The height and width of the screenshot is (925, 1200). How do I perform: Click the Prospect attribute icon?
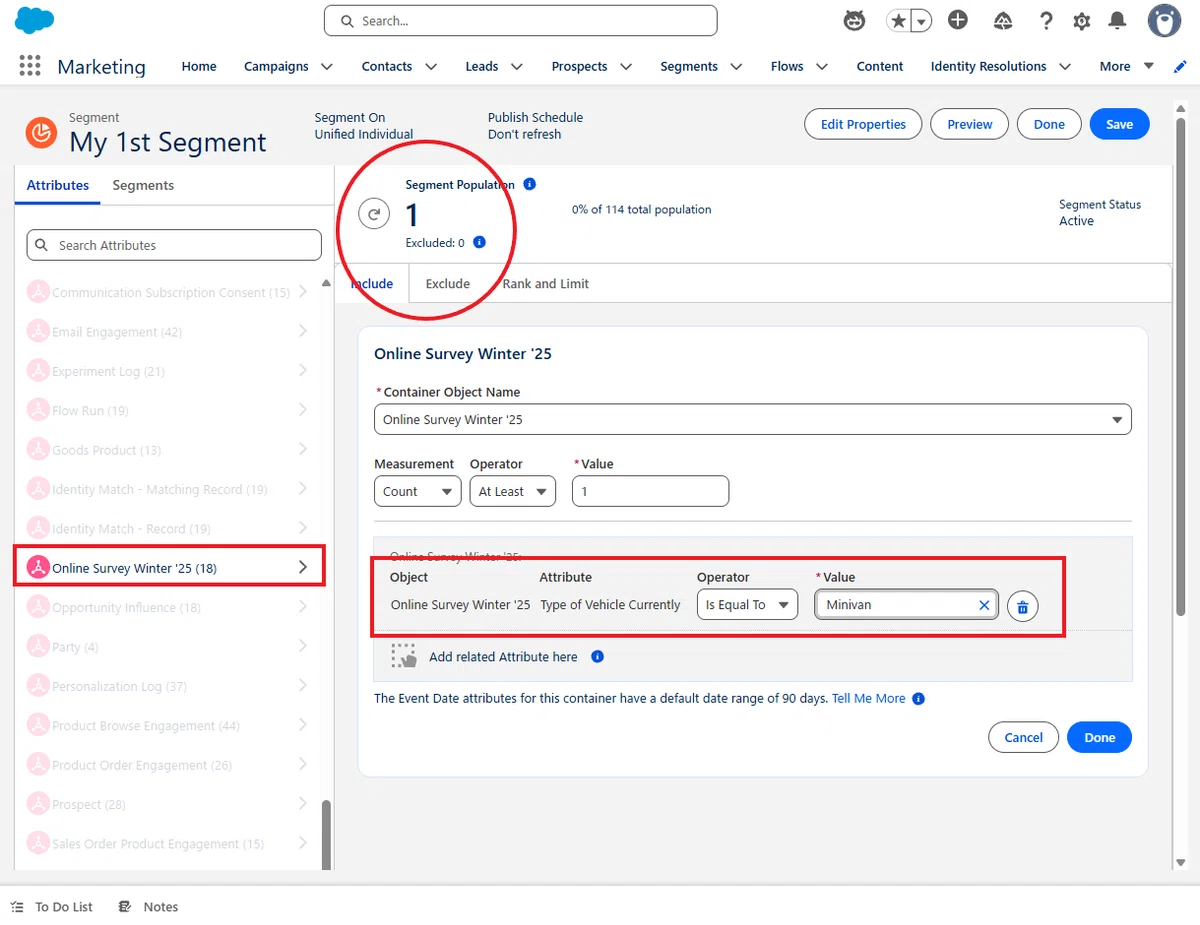tap(38, 804)
